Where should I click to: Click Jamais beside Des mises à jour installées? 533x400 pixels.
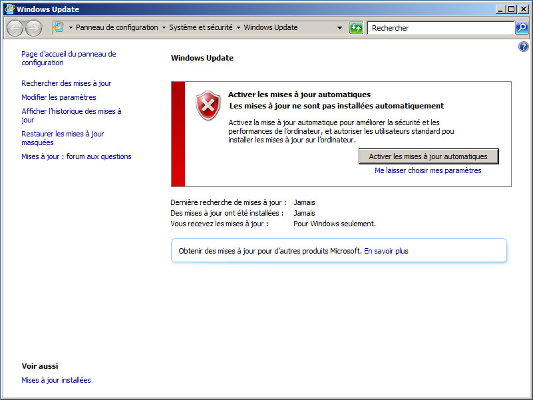[305, 213]
